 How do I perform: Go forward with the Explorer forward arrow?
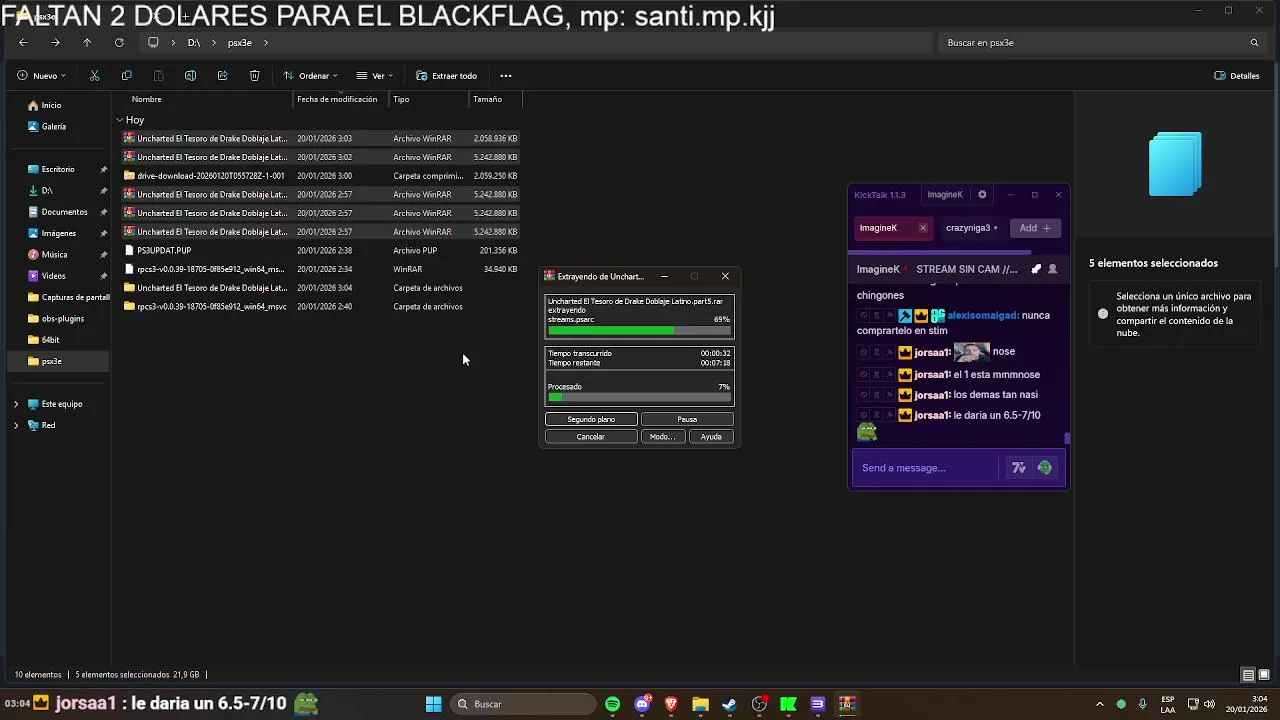(55, 43)
